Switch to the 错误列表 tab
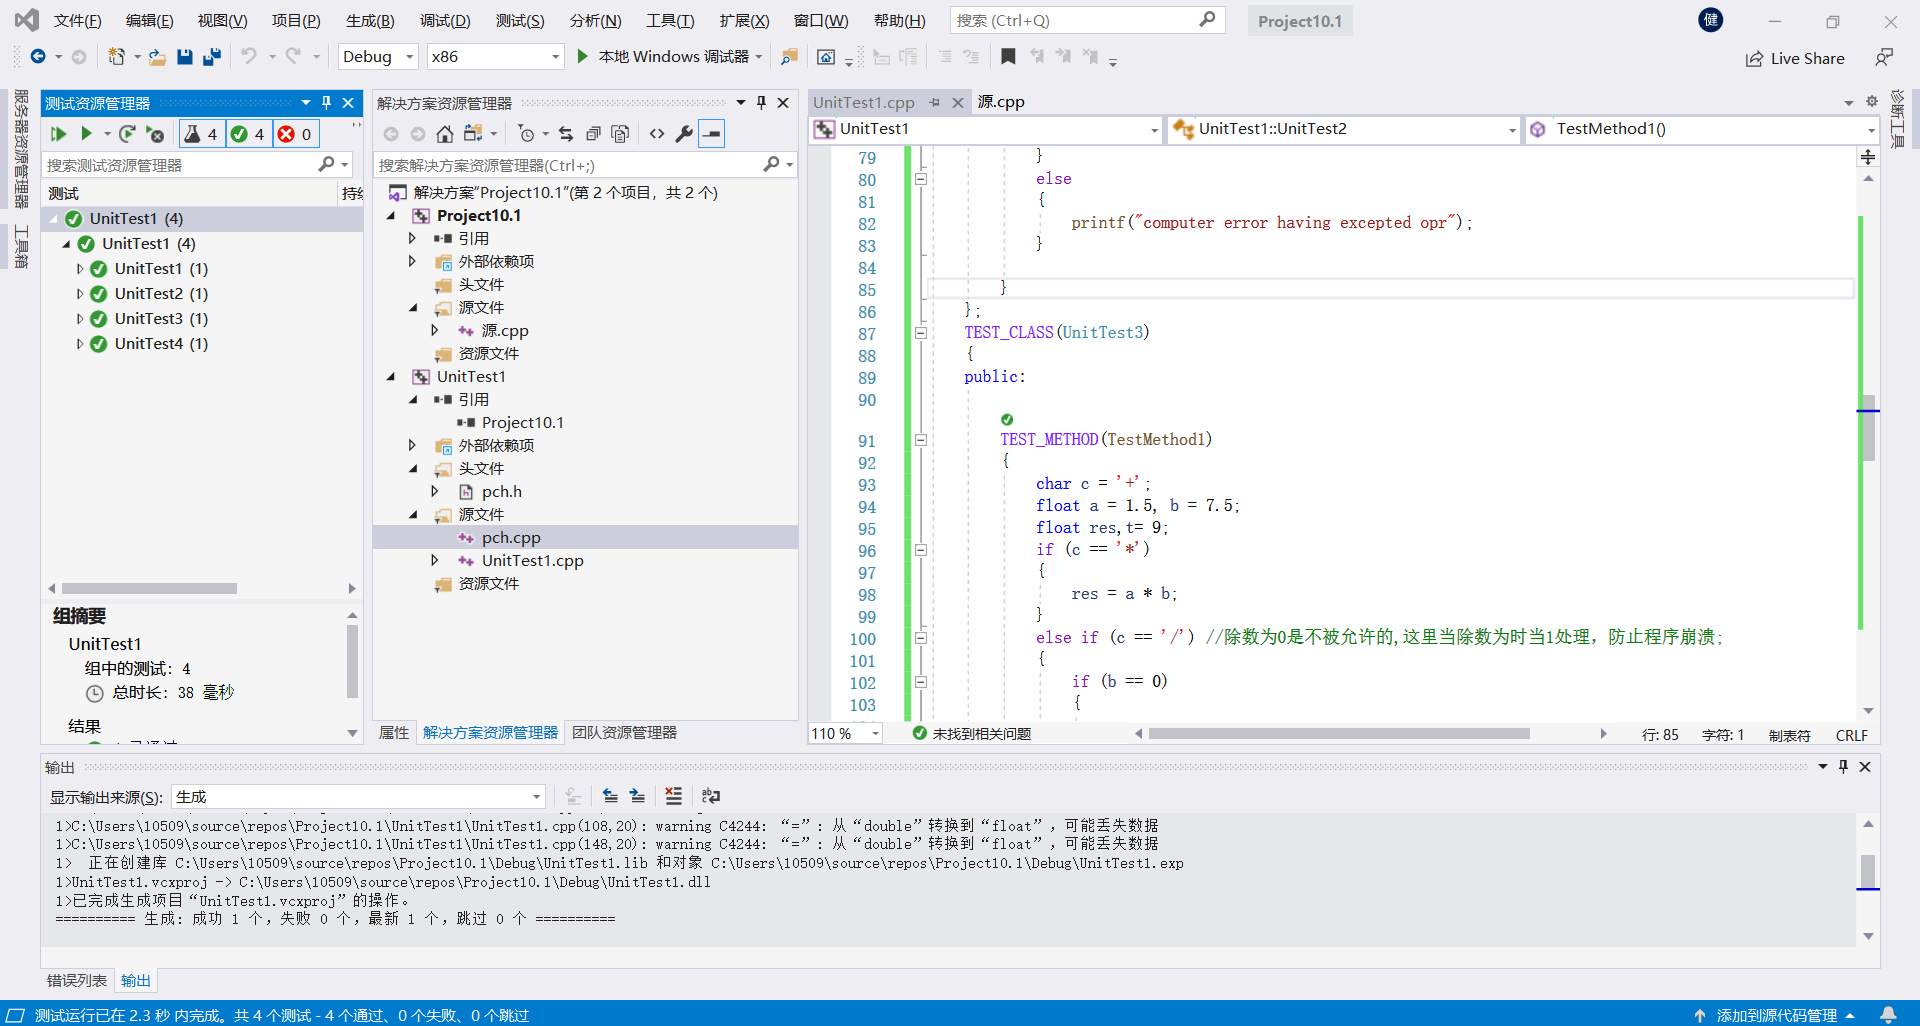 77,981
